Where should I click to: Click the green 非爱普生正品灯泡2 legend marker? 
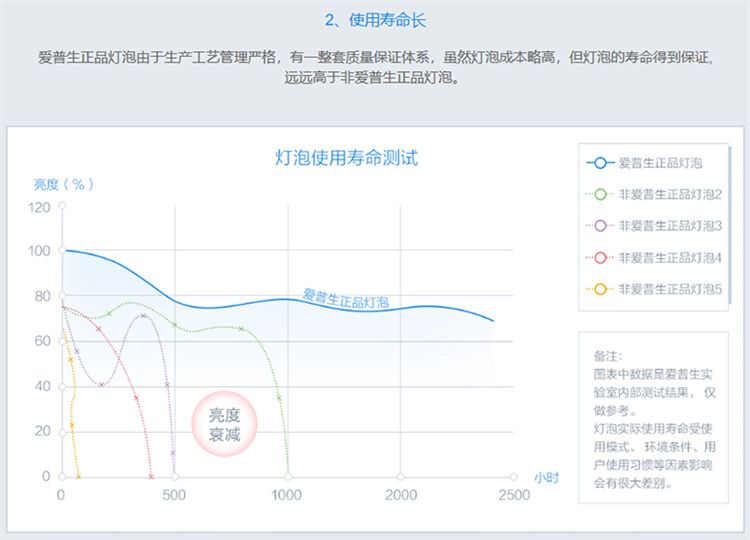point(600,195)
